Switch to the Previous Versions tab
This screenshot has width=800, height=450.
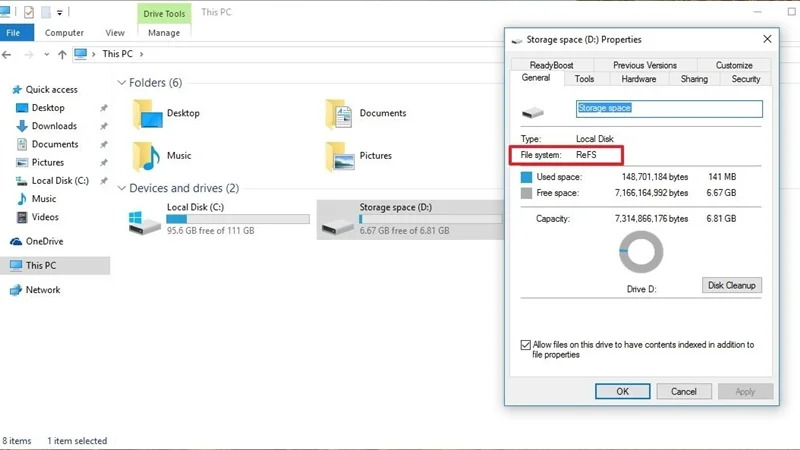tap(645, 65)
